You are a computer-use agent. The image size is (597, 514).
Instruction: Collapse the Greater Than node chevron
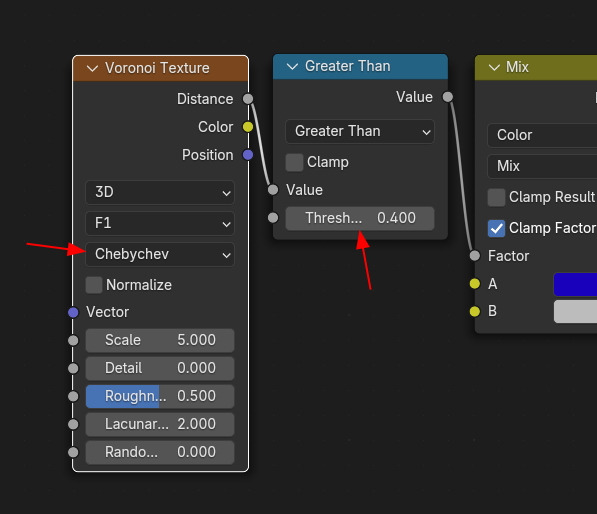click(x=292, y=67)
